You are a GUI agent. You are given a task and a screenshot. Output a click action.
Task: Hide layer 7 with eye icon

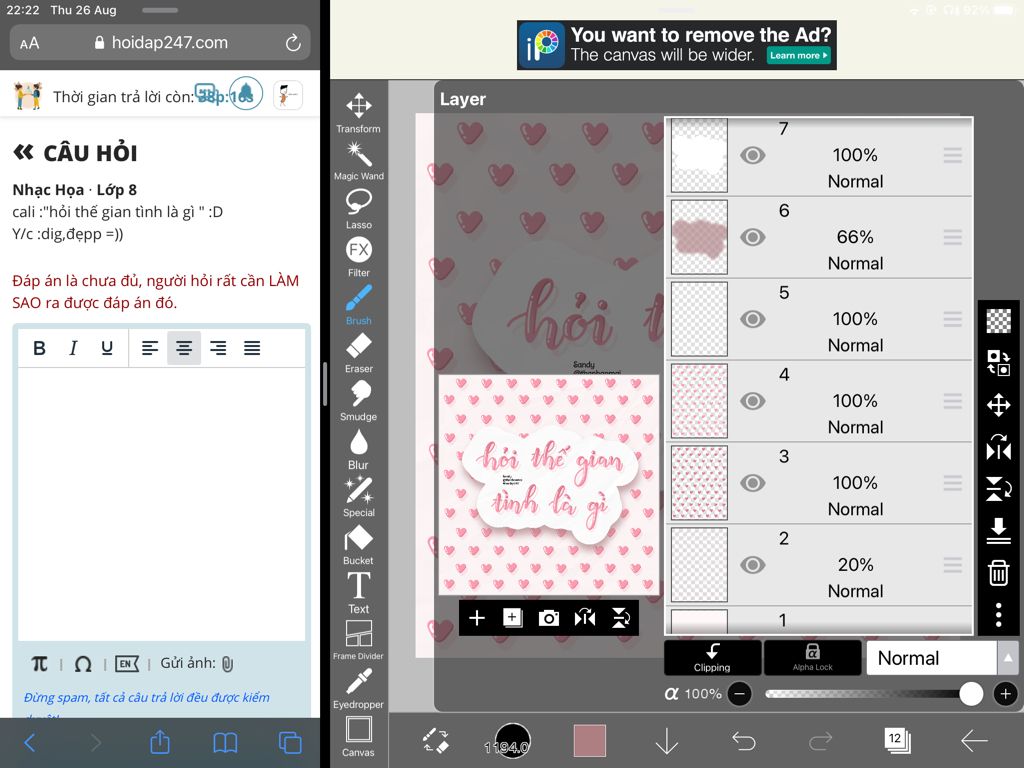752,155
